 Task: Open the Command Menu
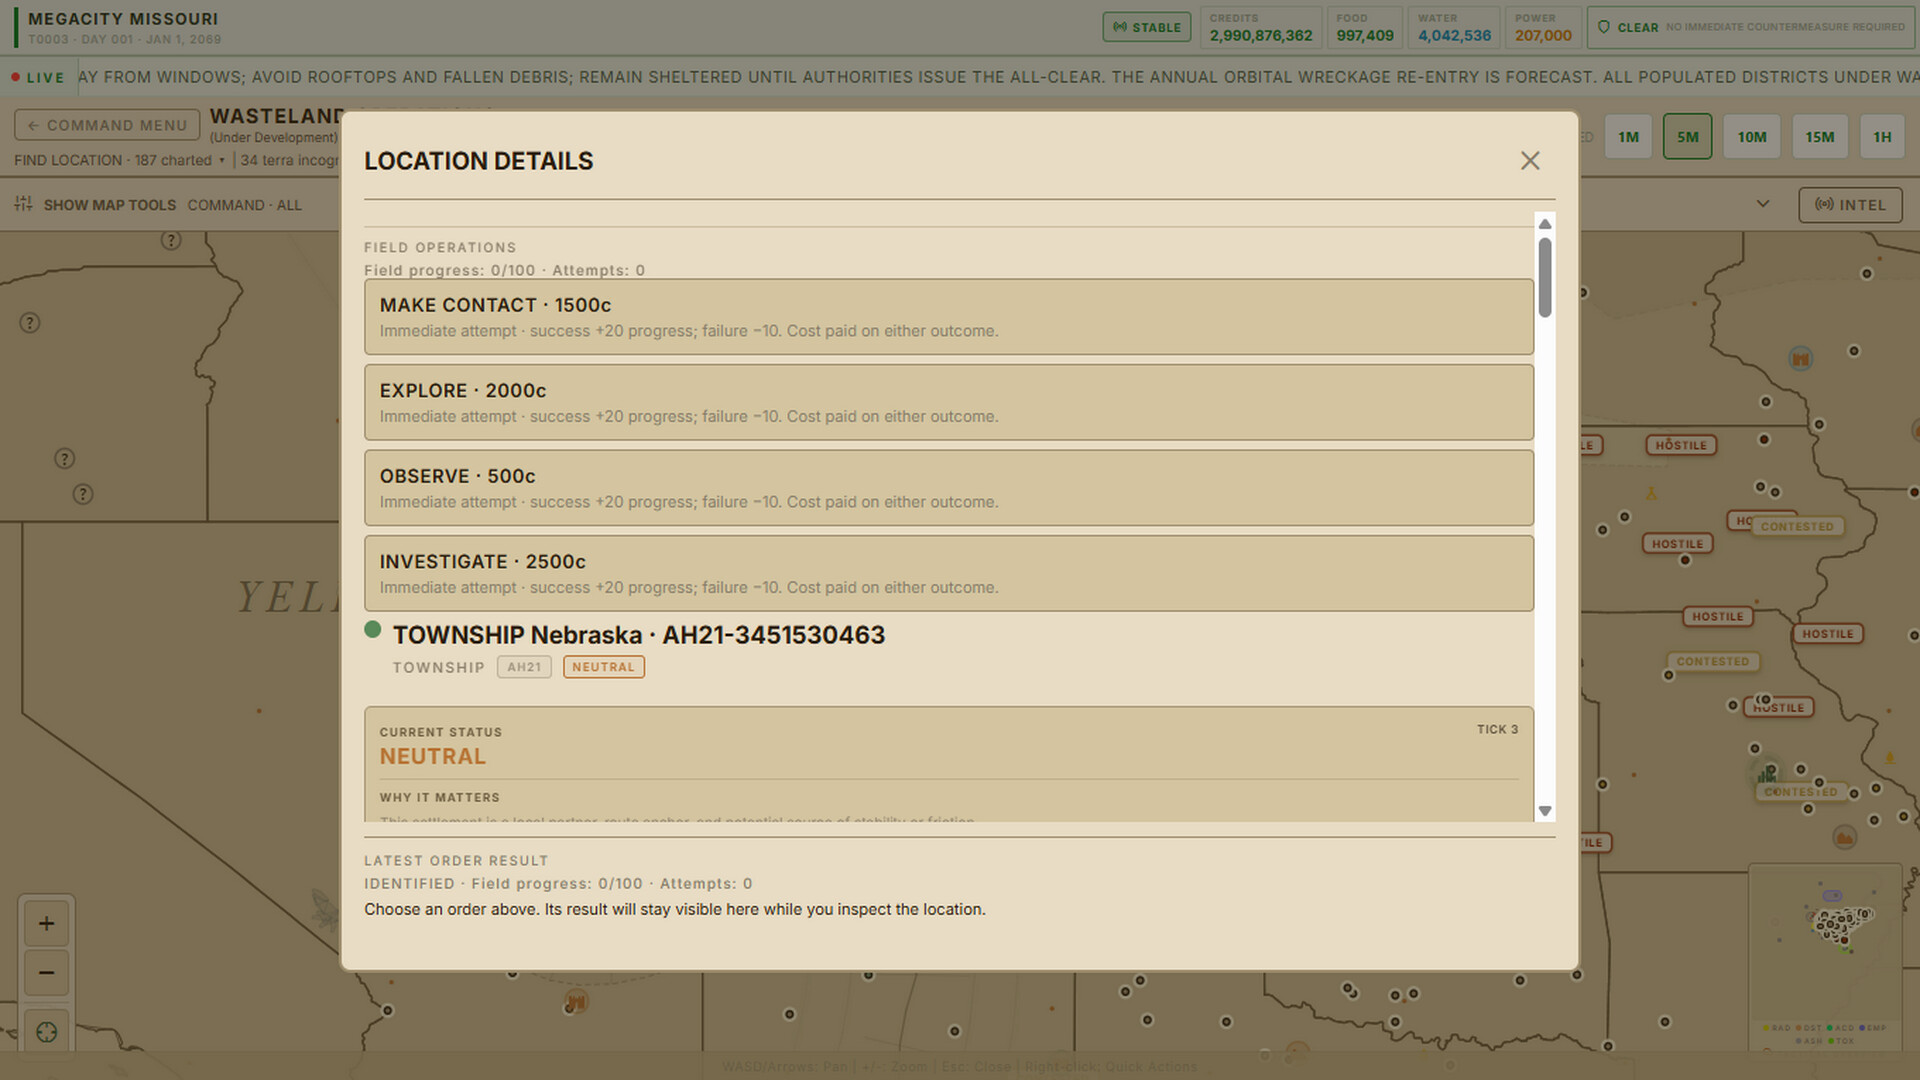coord(107,125)
